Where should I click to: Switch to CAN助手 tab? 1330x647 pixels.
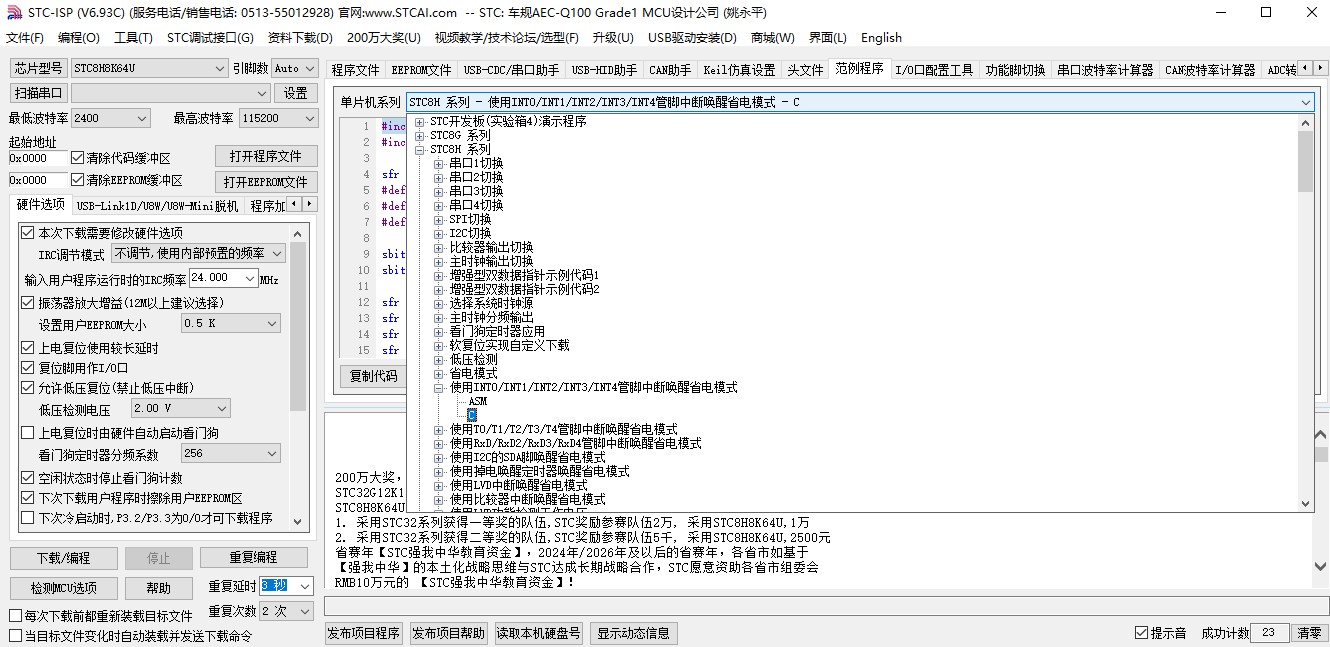pyautogui.click(x=669, y=70)
